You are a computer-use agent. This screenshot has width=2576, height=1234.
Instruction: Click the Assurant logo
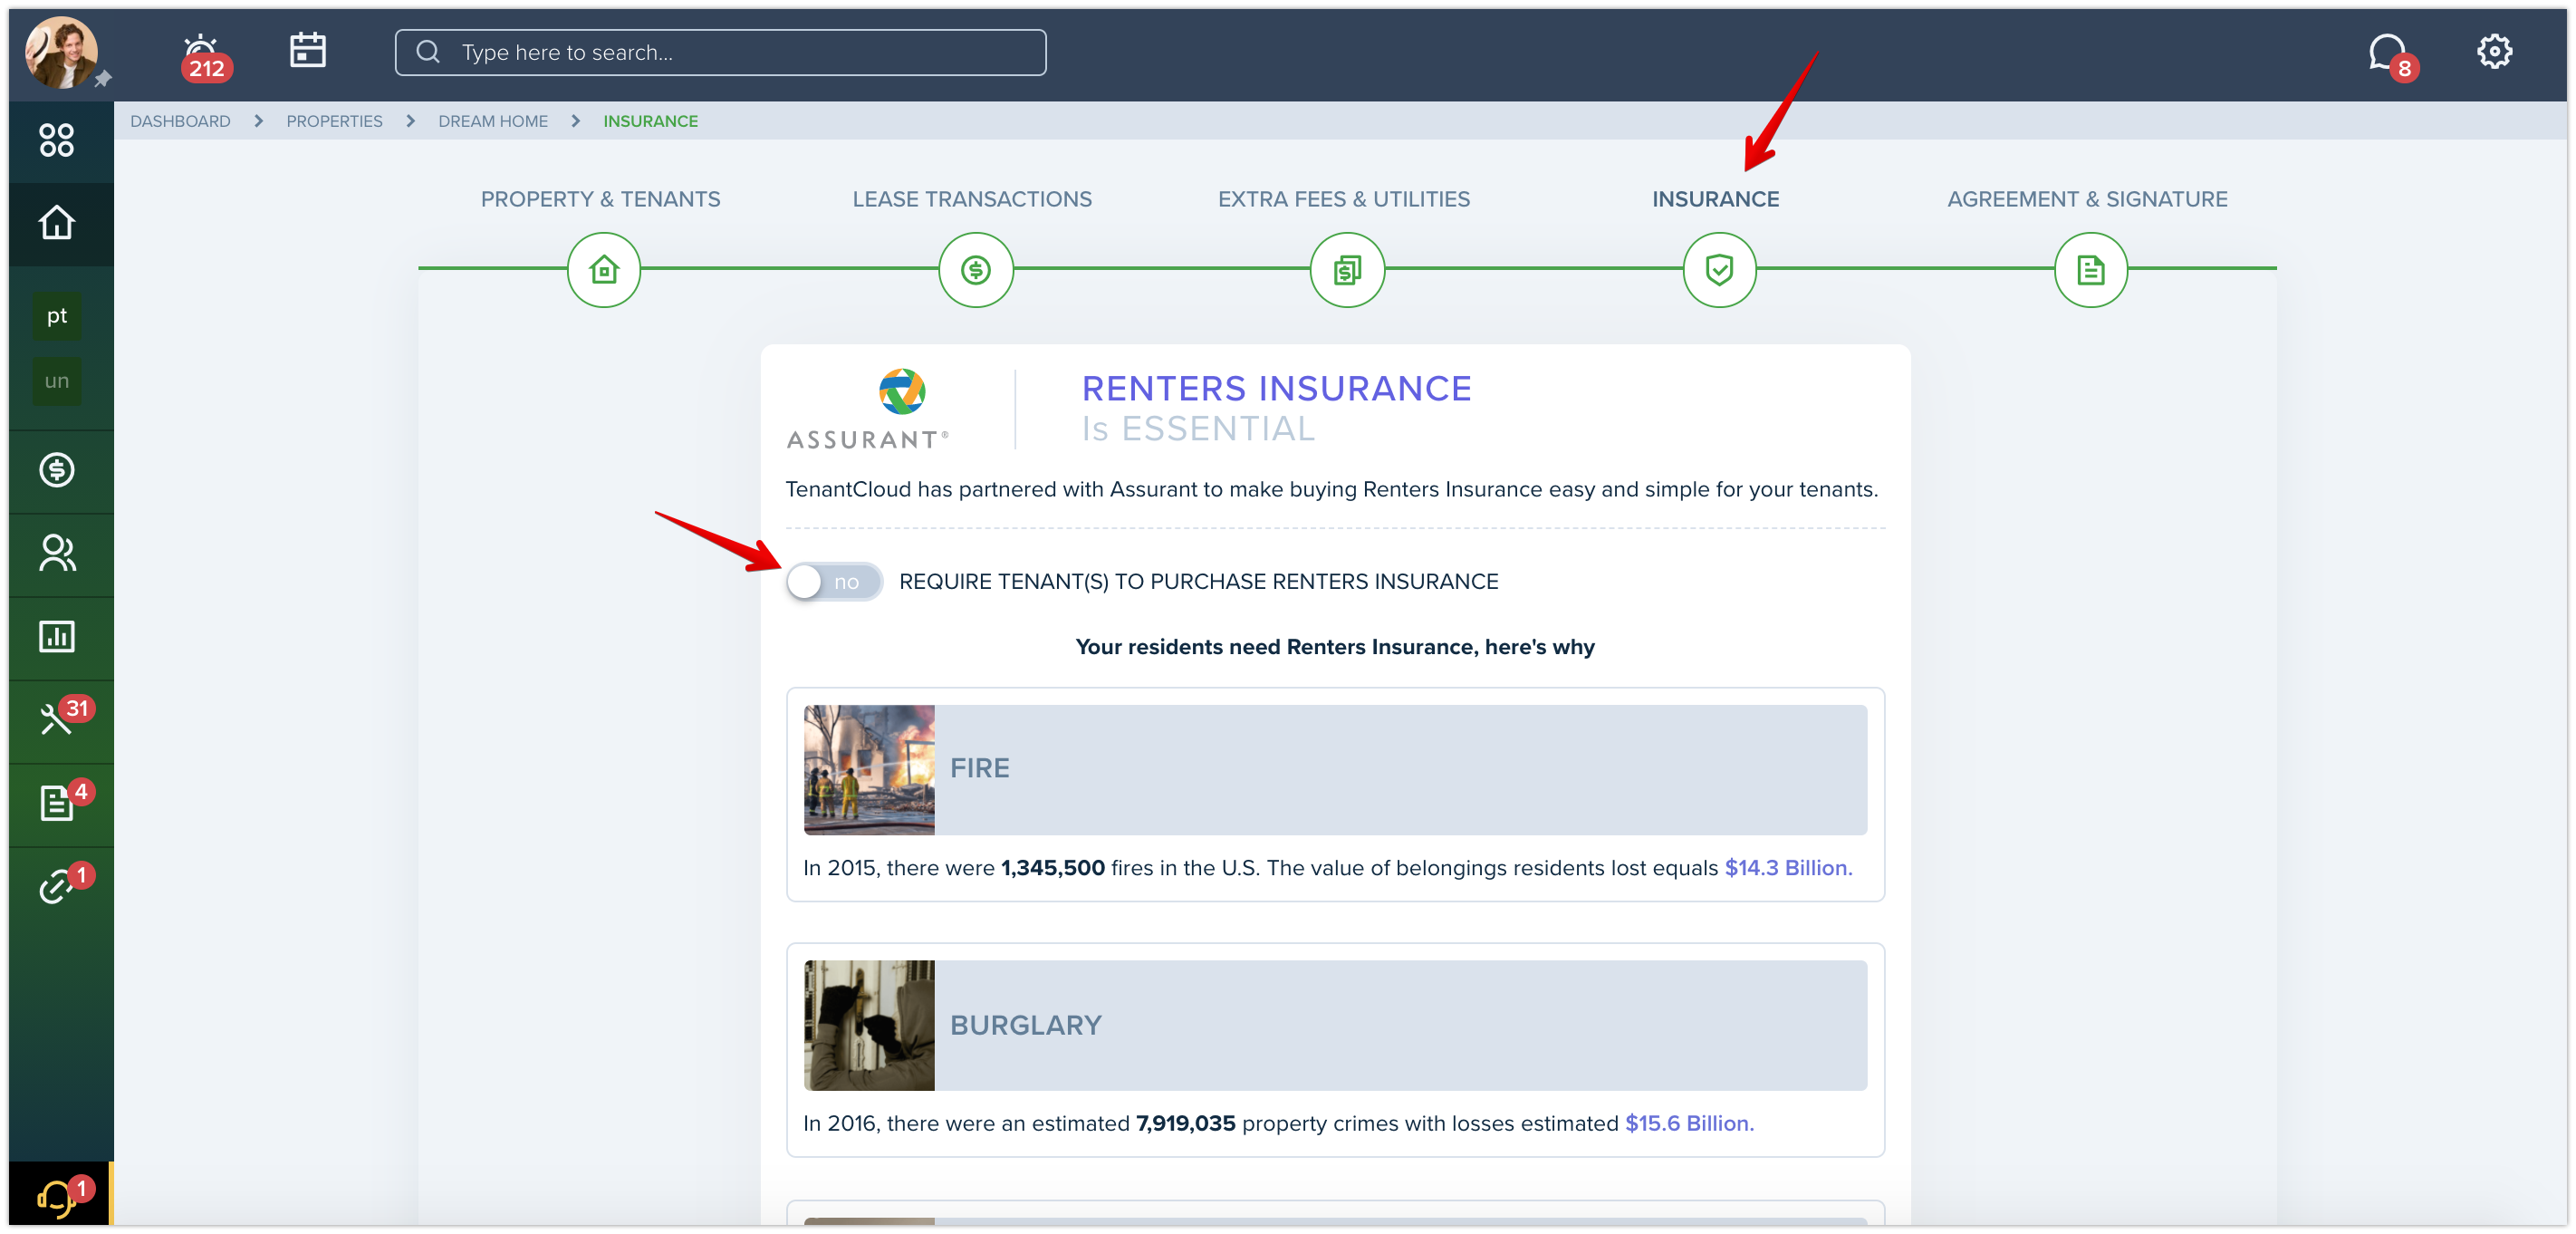click(x=867, y=409)
